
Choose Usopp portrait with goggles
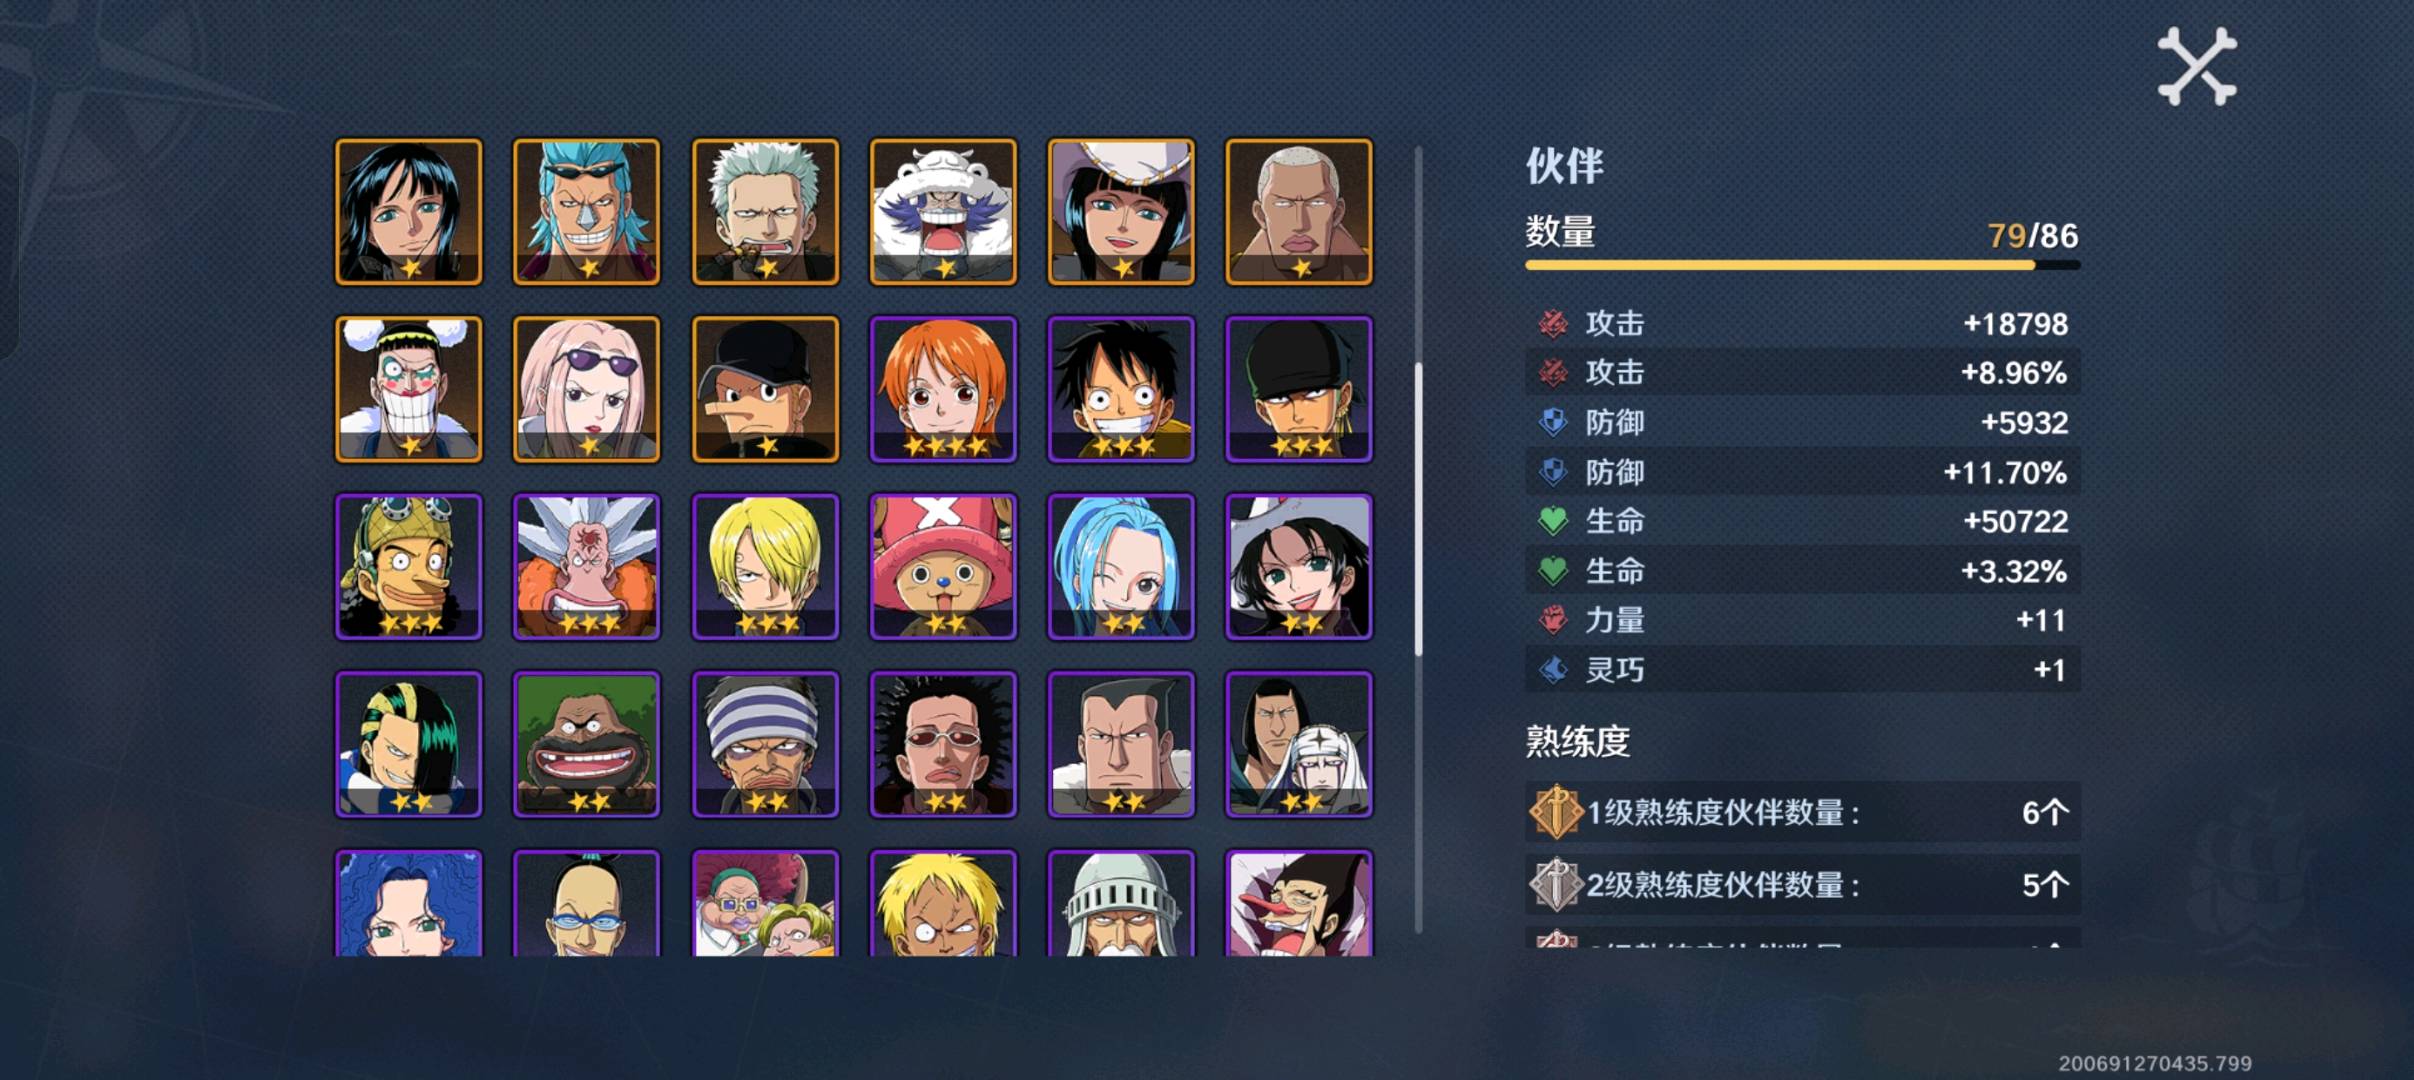(408, 567)
